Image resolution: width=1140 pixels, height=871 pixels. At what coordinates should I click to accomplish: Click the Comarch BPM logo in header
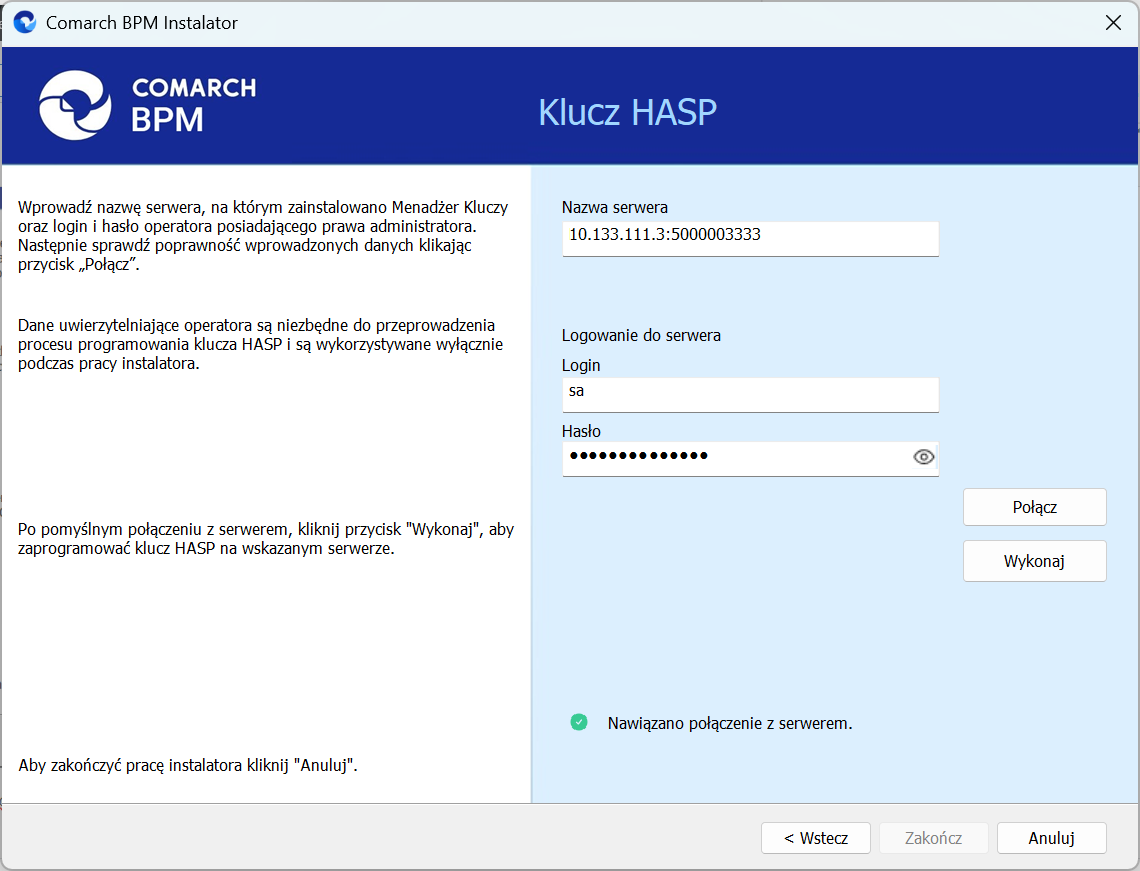tap(148, 105)
